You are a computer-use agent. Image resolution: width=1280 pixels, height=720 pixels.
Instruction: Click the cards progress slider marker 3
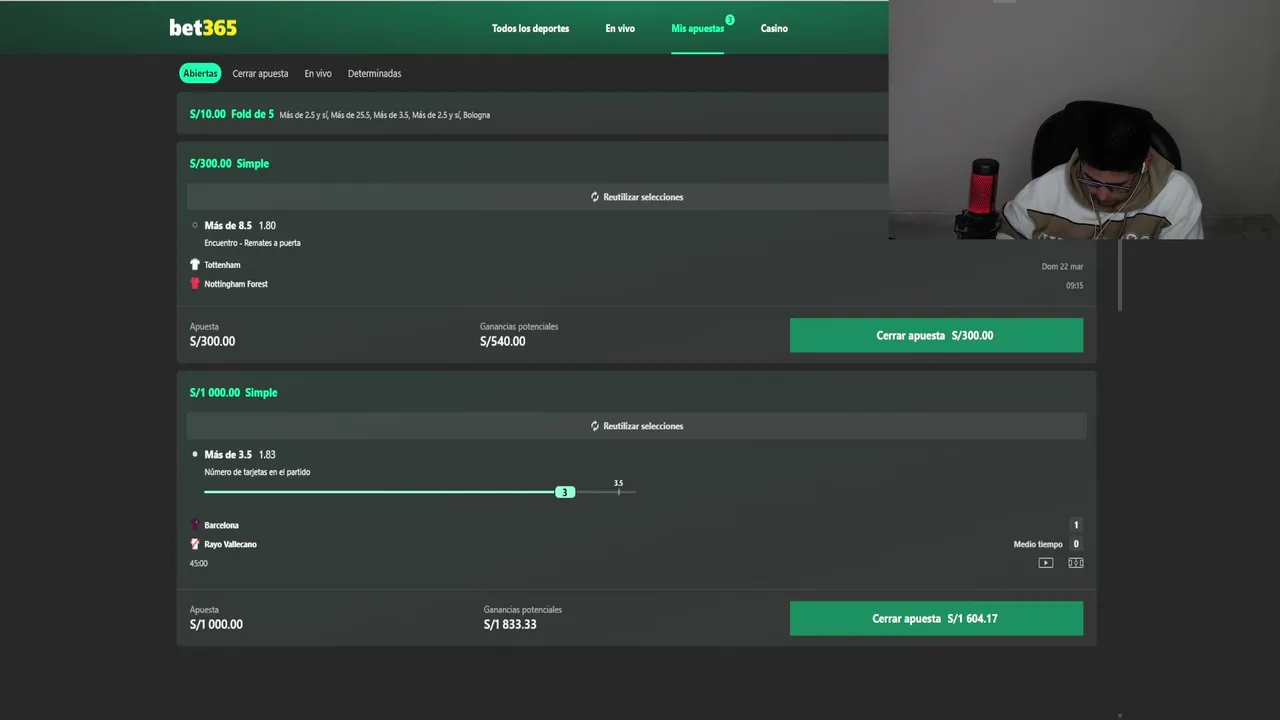coord(565,492)
